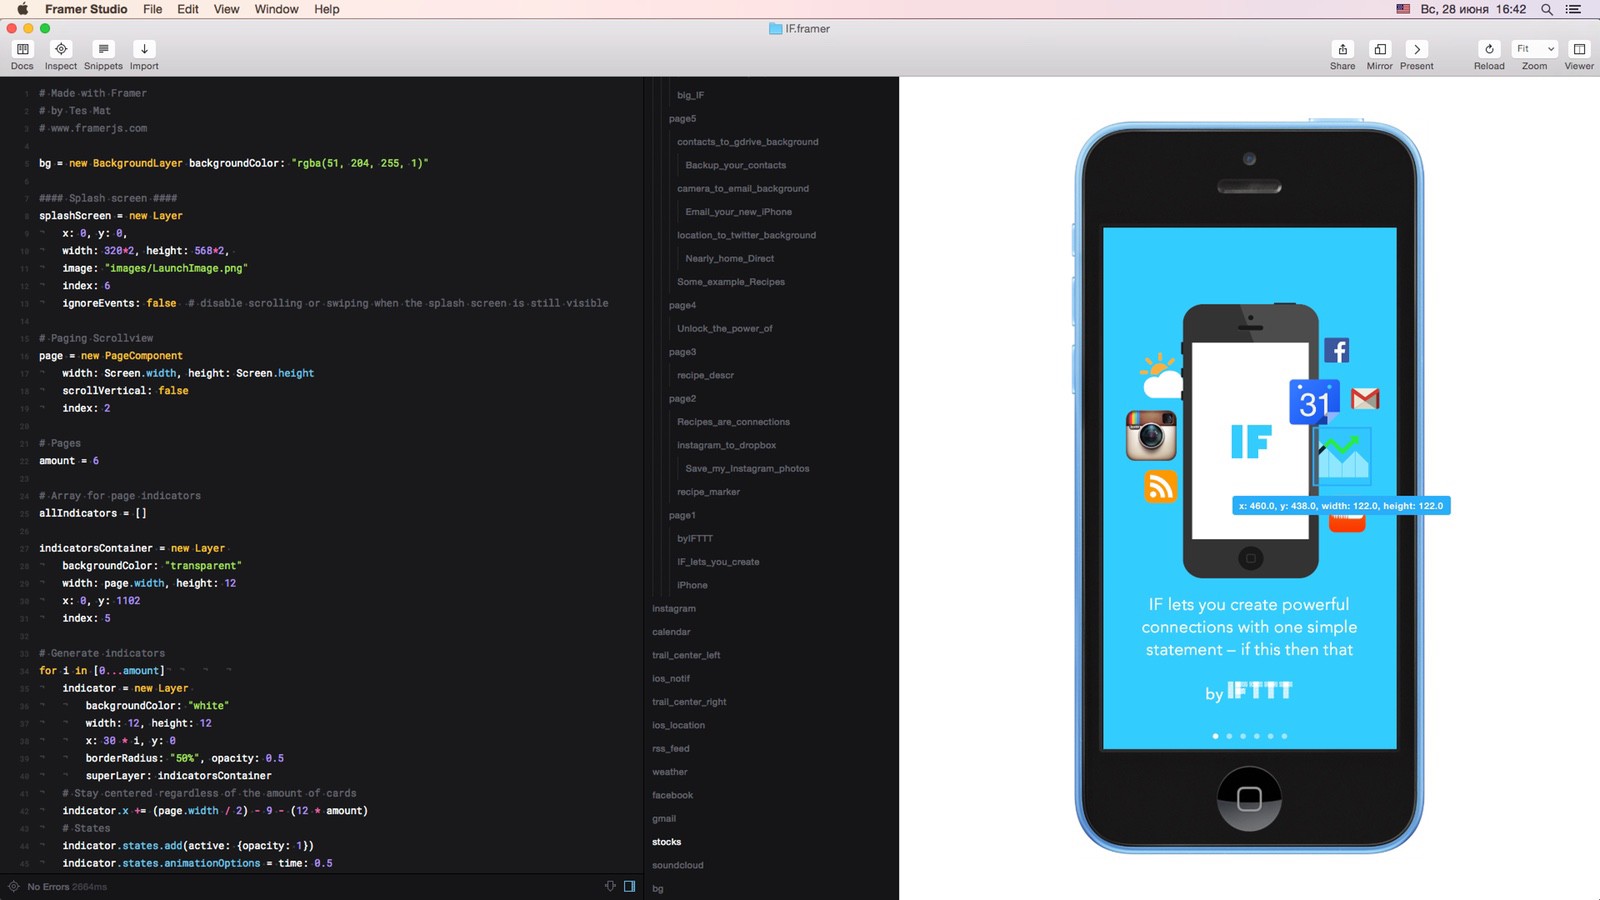Reload the prototype
Image resolution: width=1600 pixels, height=900 pixels.
tap(1489, 49)
